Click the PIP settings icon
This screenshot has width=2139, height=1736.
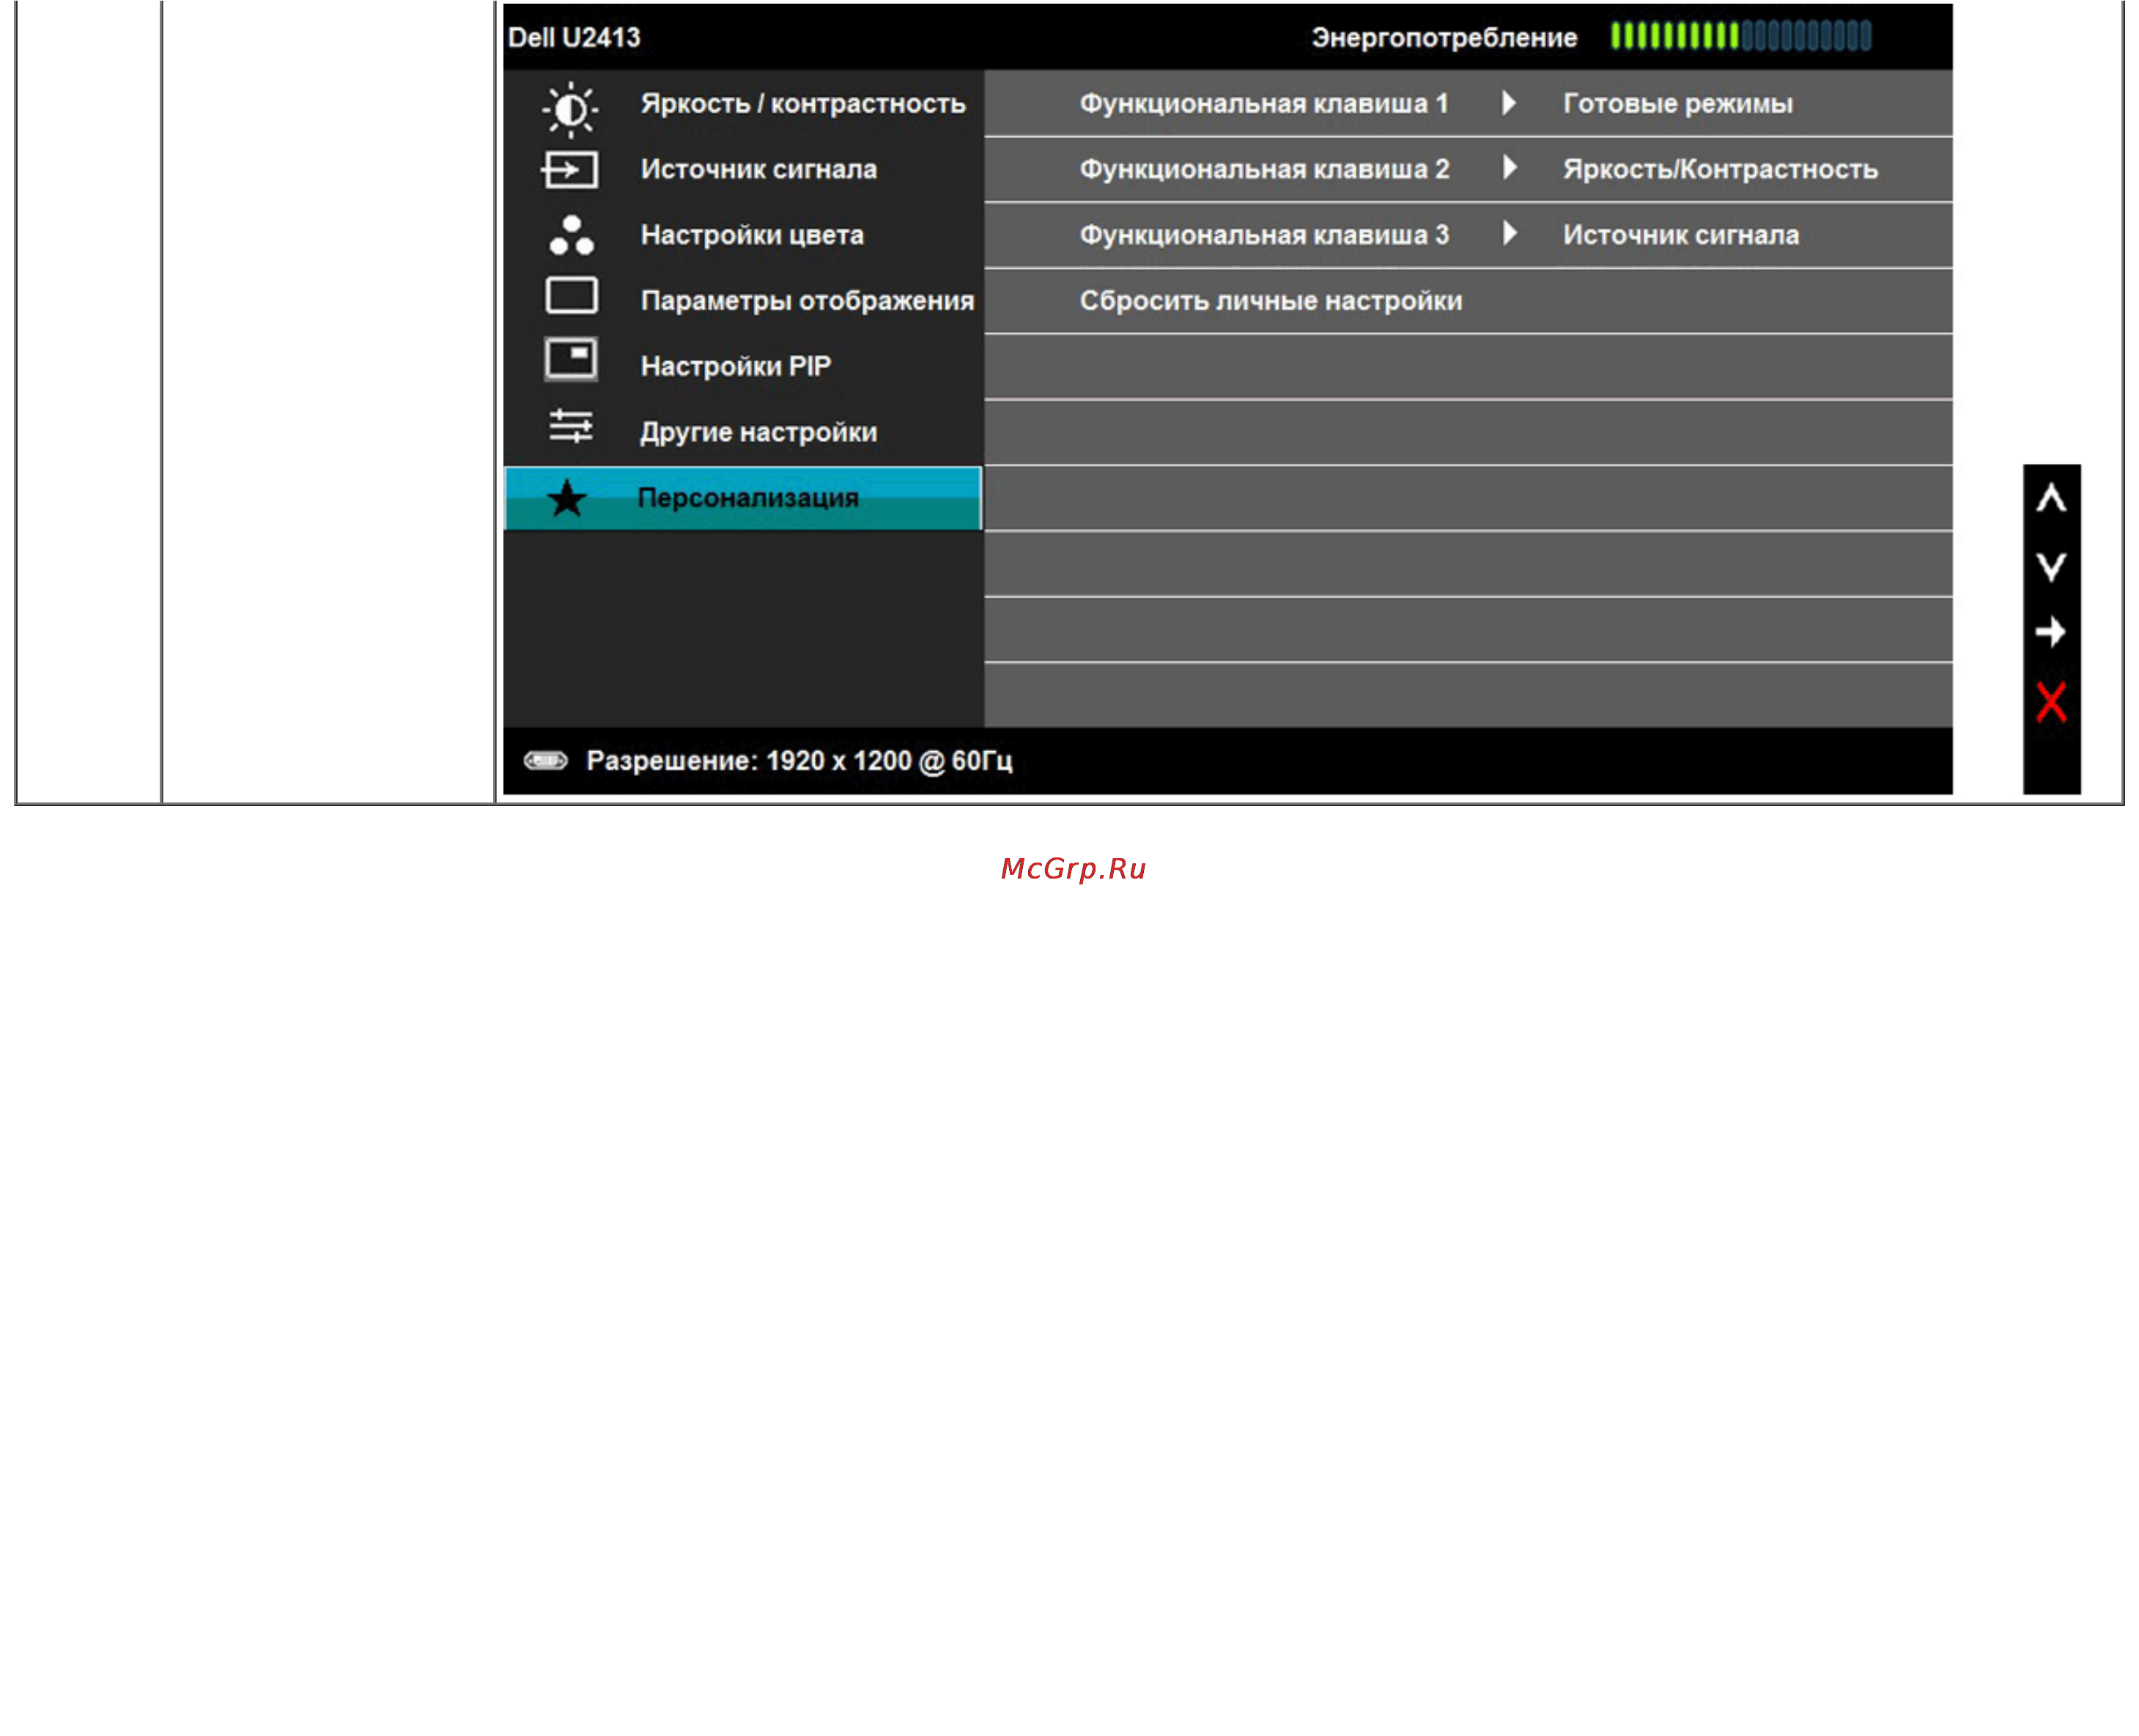pos(570,359)
